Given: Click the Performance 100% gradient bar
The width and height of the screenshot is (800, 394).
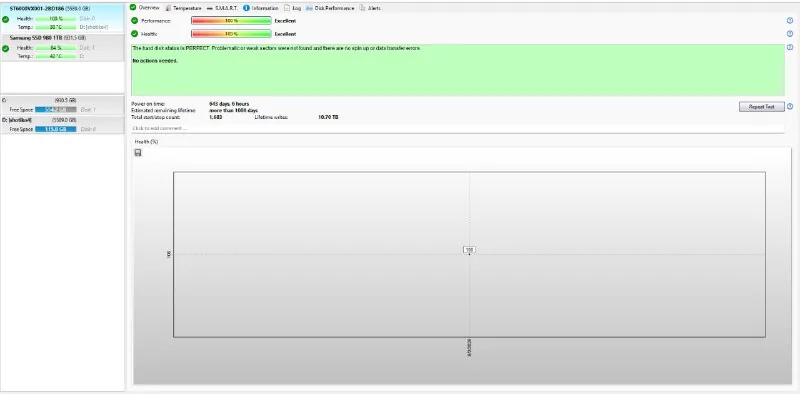Looking at the screenshot, I should click(231, 21).
